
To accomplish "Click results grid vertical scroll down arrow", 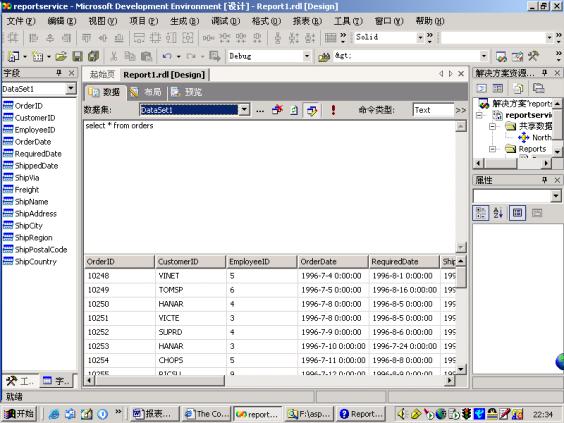I will tap(461, 369).
